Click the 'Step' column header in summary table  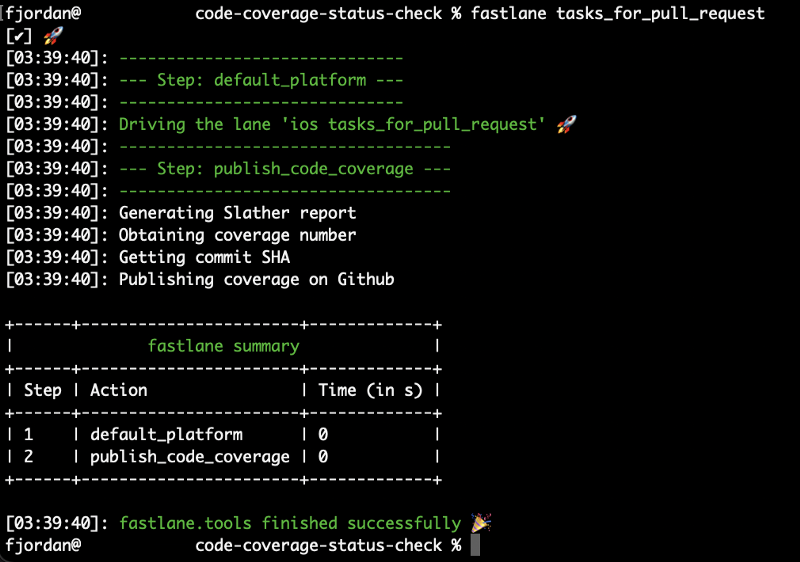tap(42, 390)
